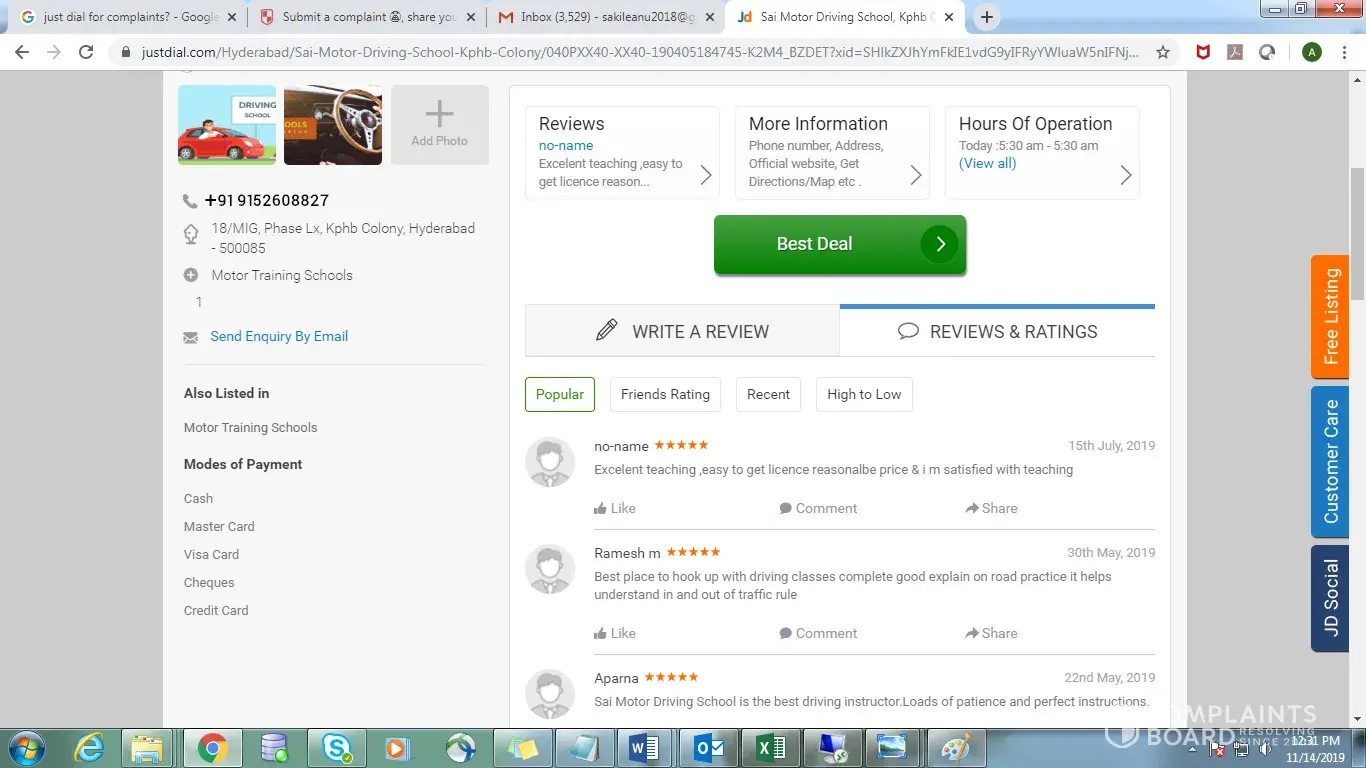Open the JD Social side tab

click(1330, 599)
